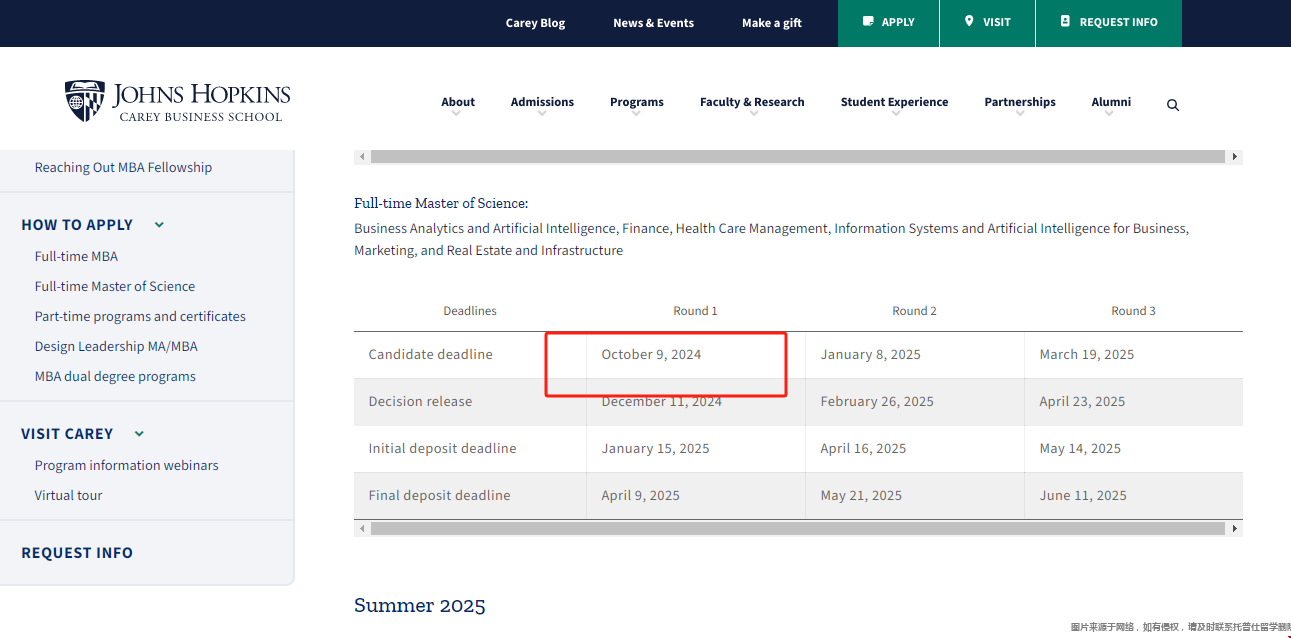Open Design Leadership MA/MBA link
1291x638 pixels.
pyautogui.click(x=116, y=347)
